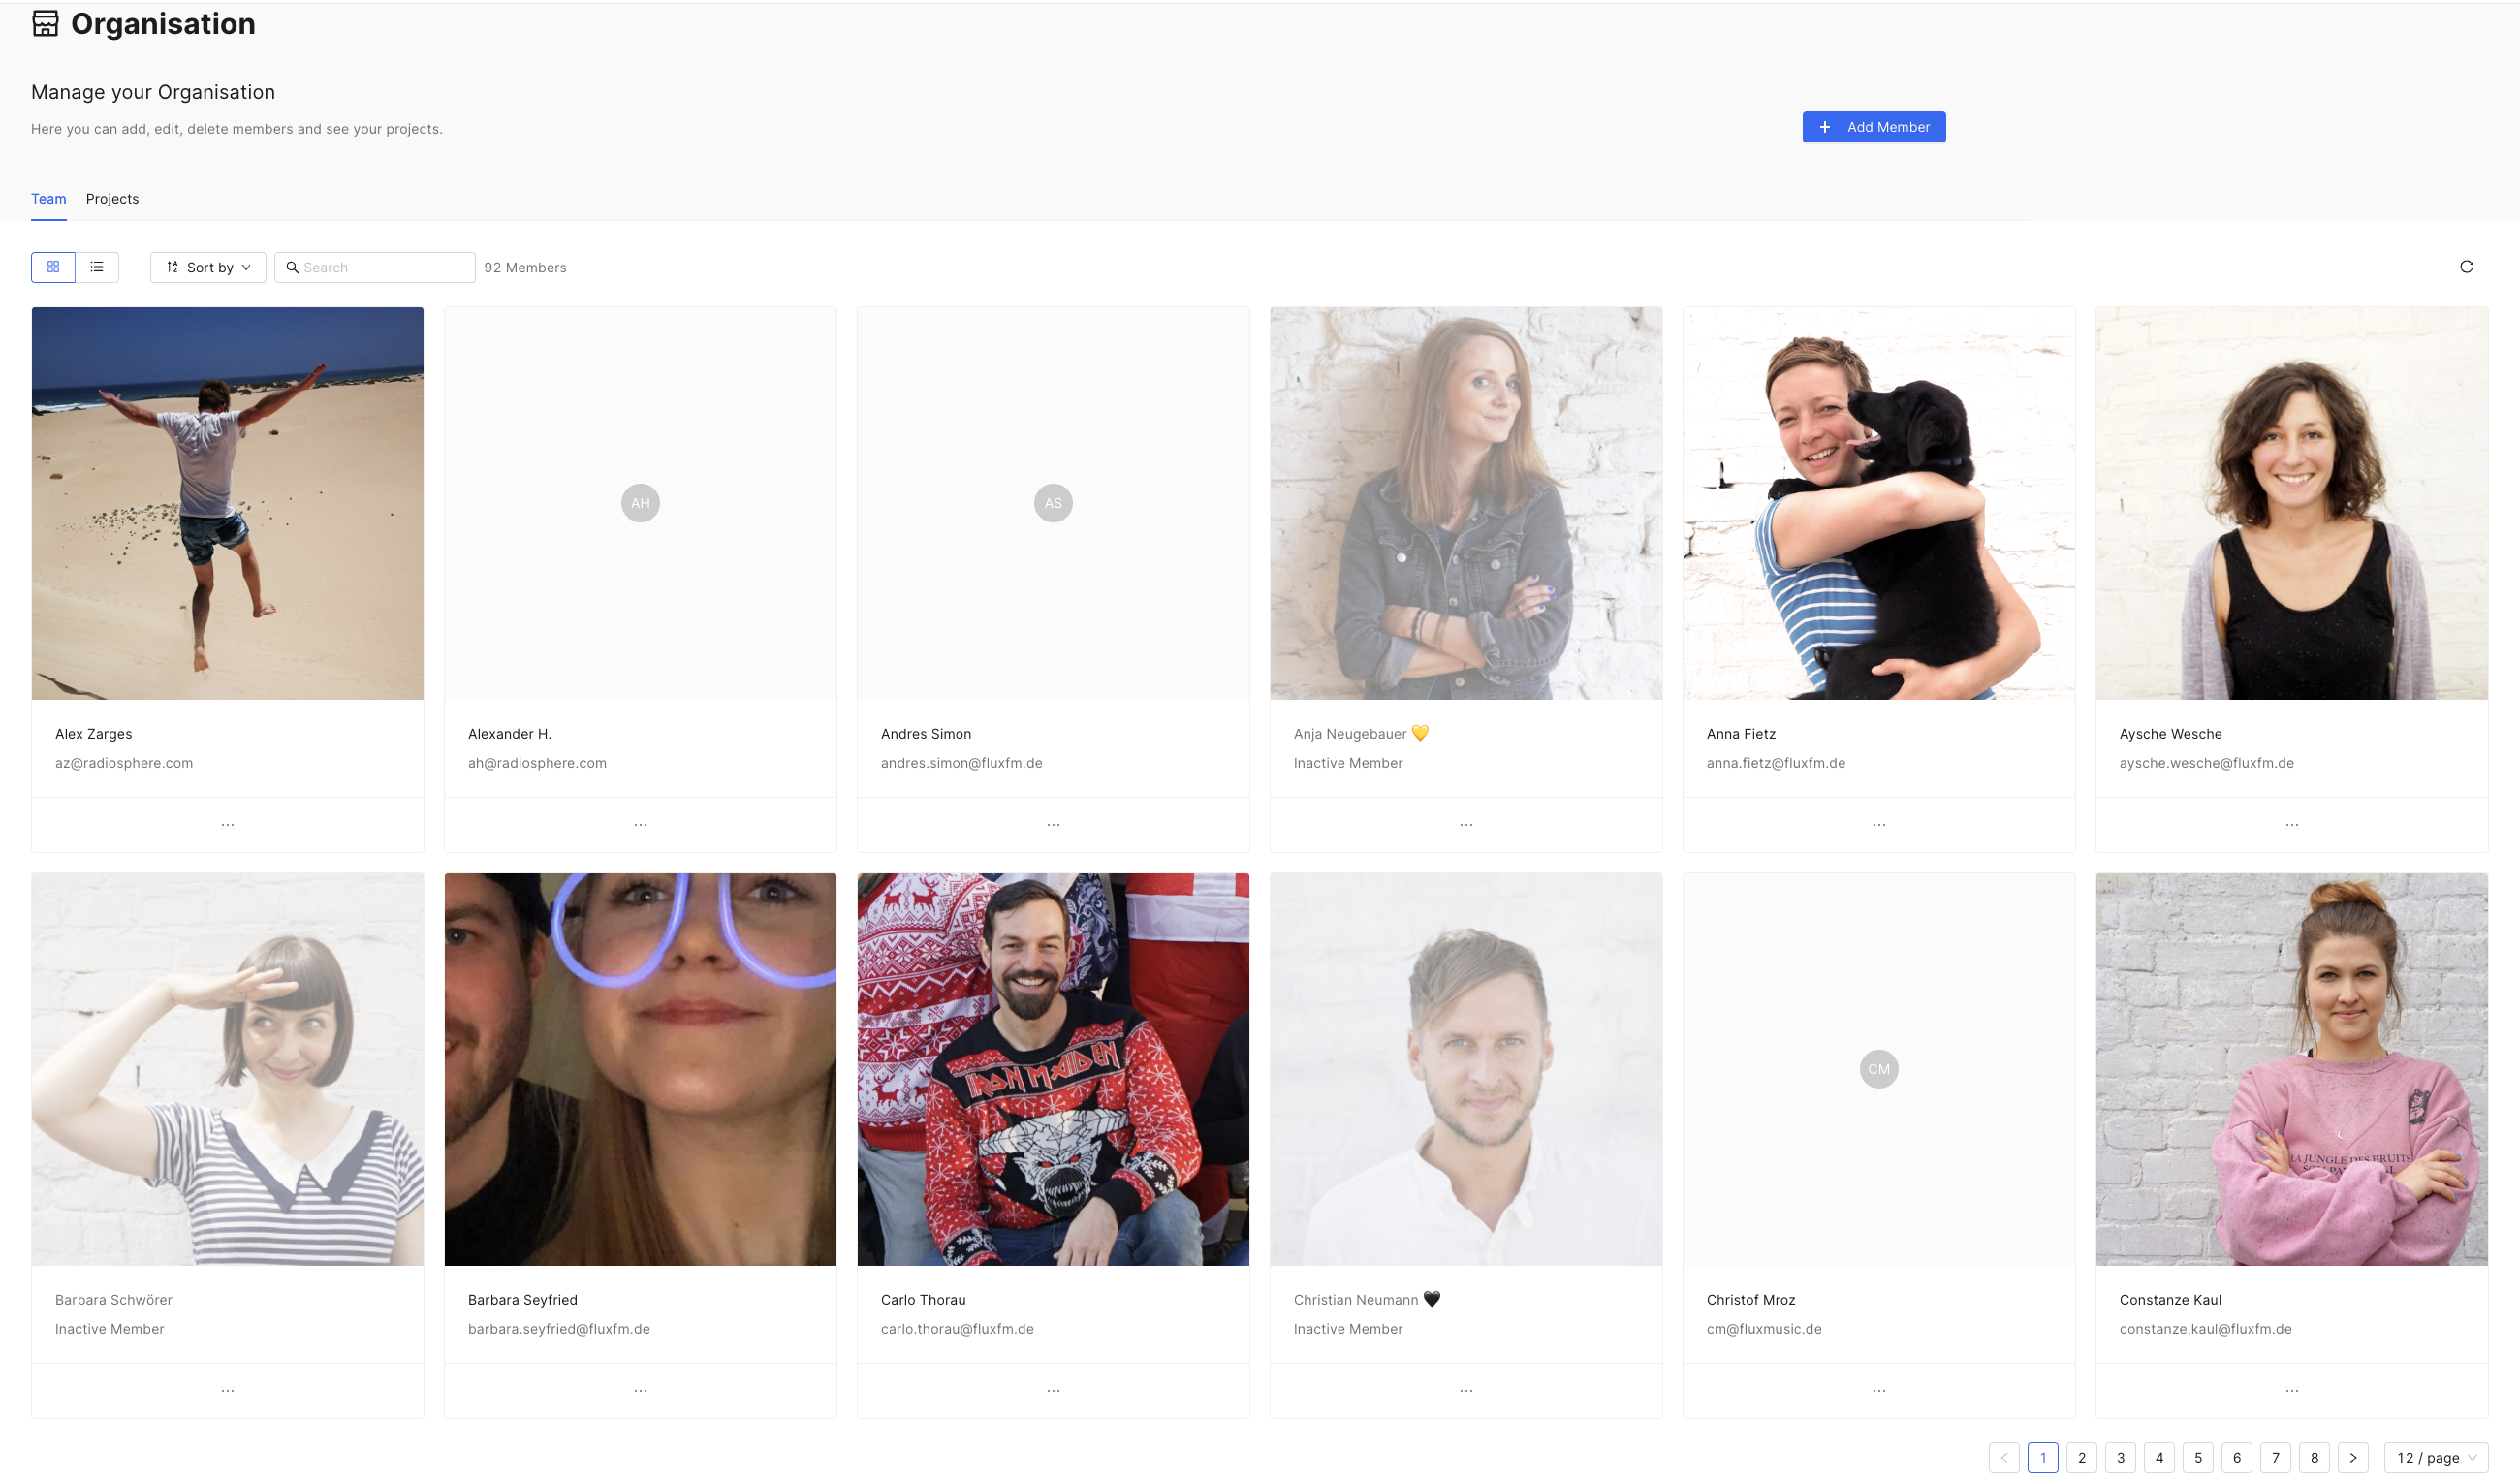The image size is (2520, 1483).
Task: Click Carlo Thorau's Christmas sweater photo
Action: pos(1053,1069)
